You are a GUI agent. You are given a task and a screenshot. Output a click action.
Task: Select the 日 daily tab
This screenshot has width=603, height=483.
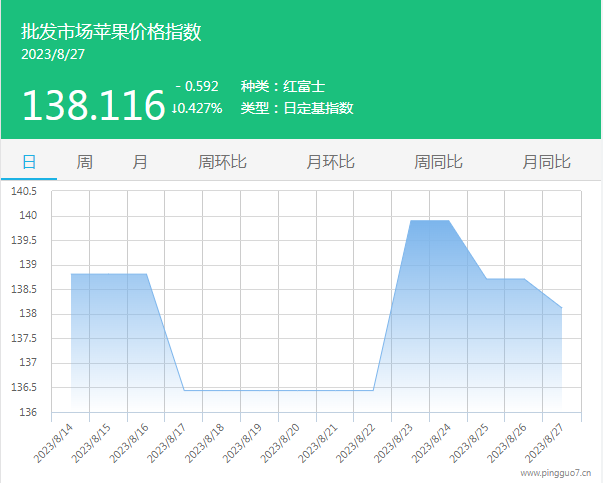click(29, 161)
